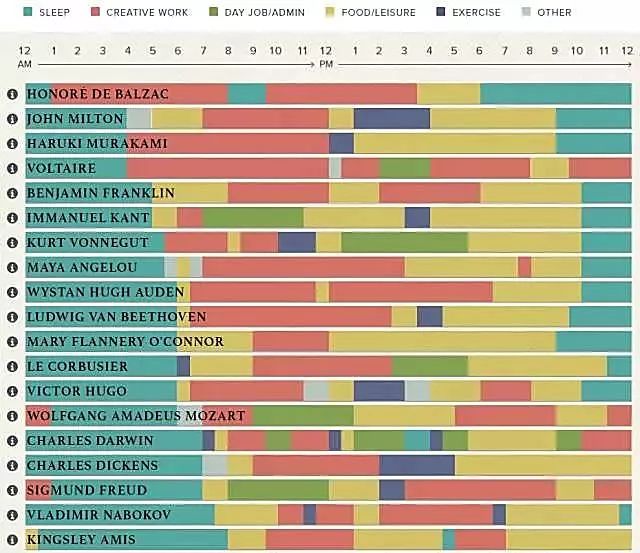
Task: Show info for Maya Angelou row
Action: [12, 267]
